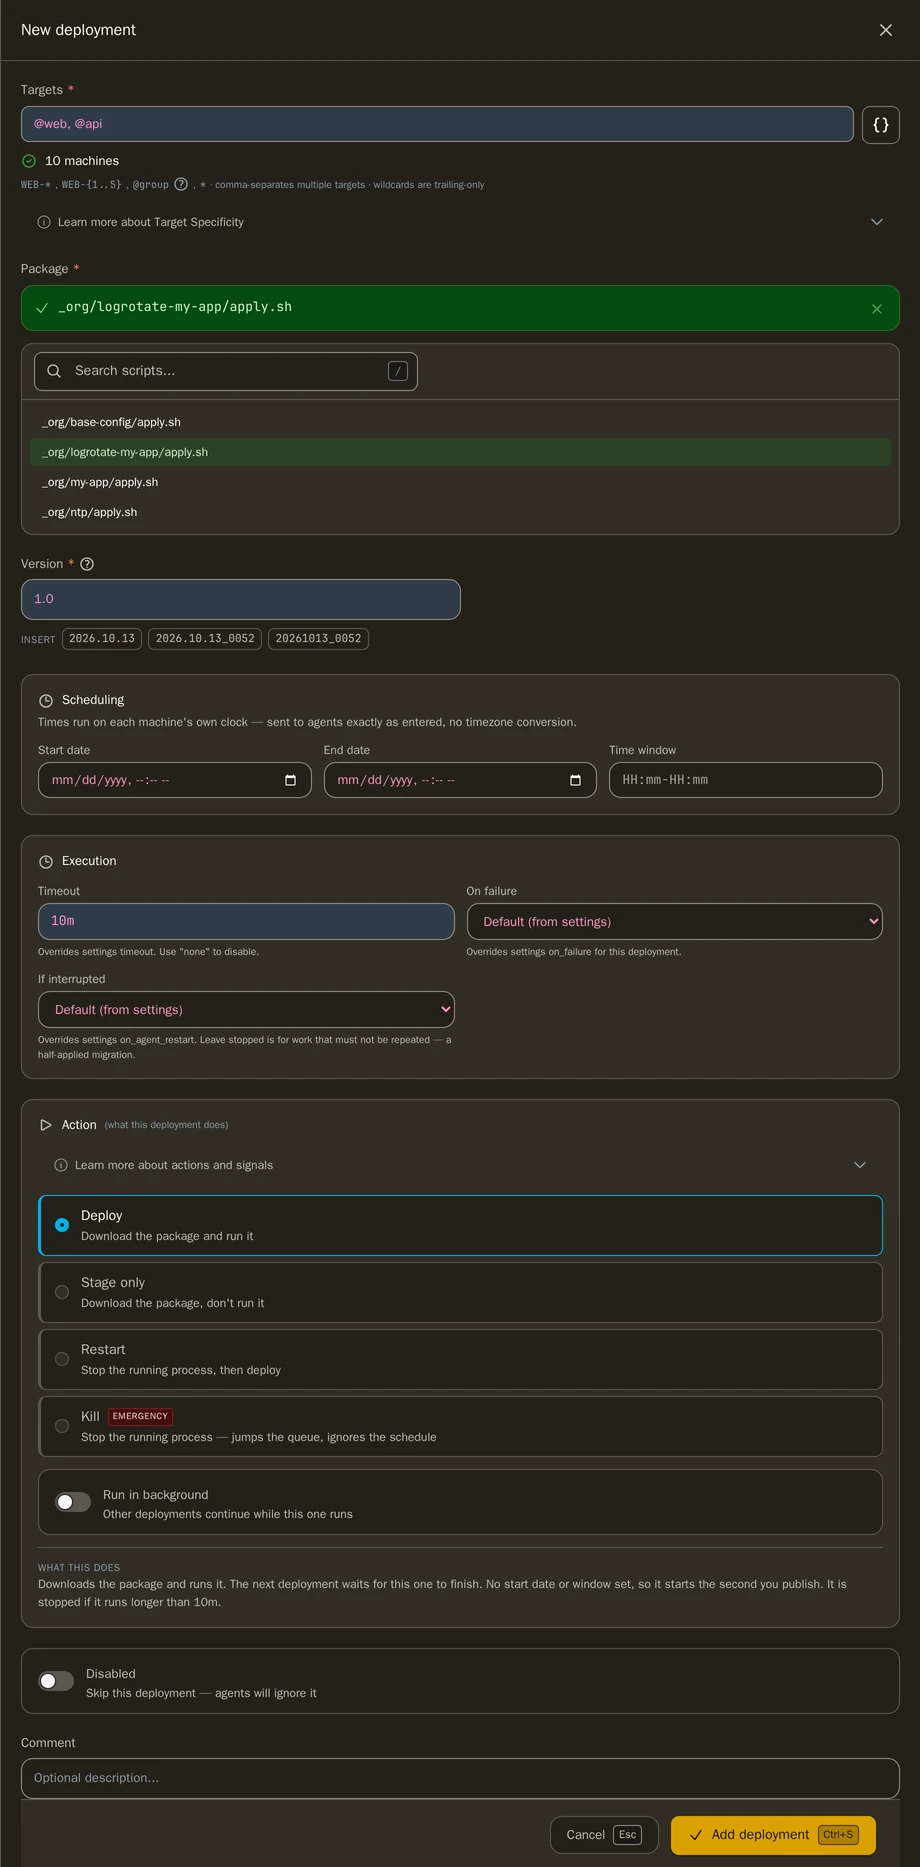Insert version 20261013_0052
The height and width of the screenshot is (1867, 920).
(318, 639)
